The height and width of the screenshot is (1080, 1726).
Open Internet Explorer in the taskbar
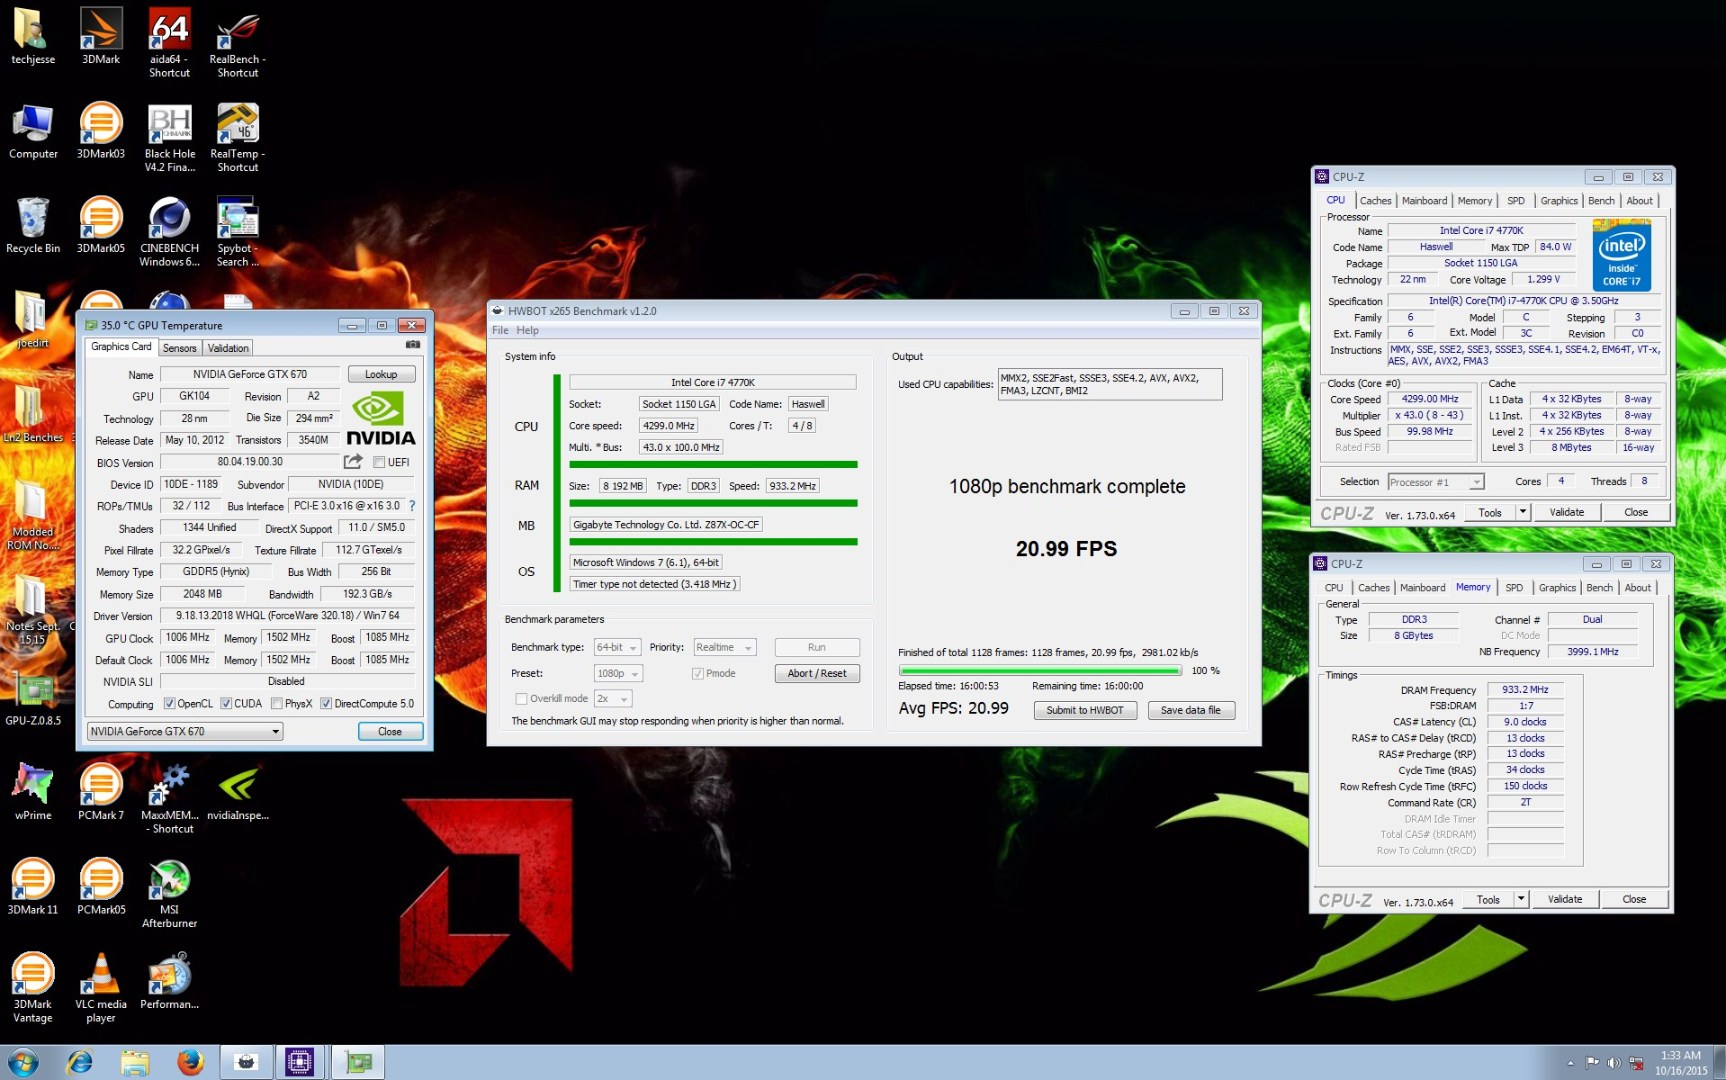79,1062
